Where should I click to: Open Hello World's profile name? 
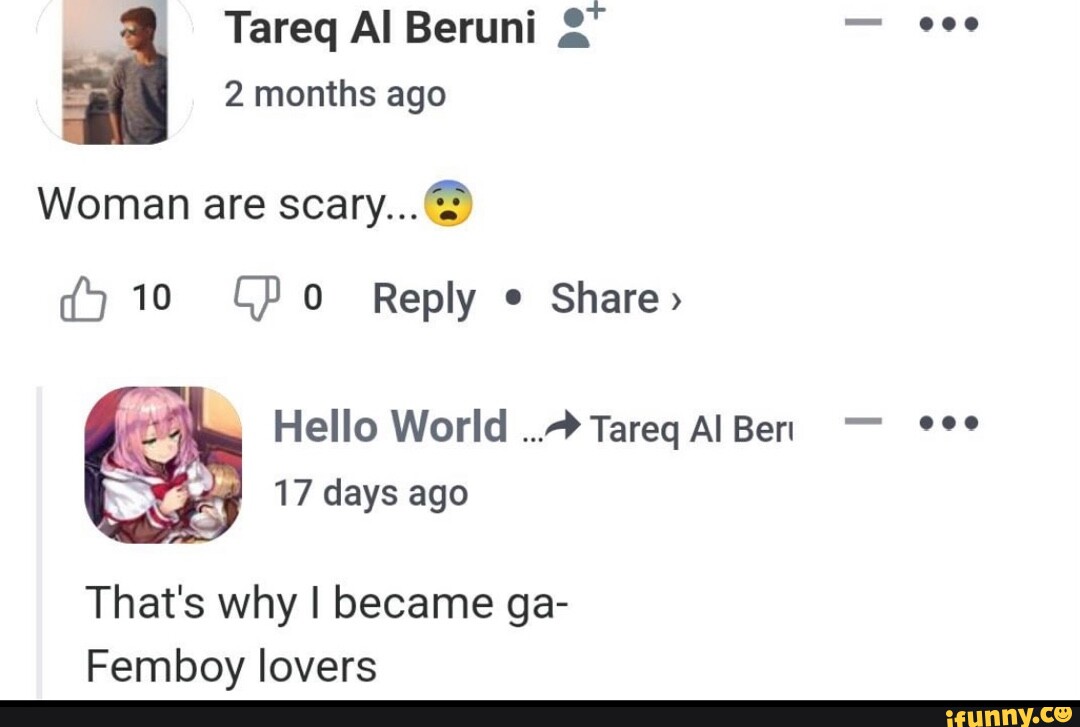click(x=390, y=427)
